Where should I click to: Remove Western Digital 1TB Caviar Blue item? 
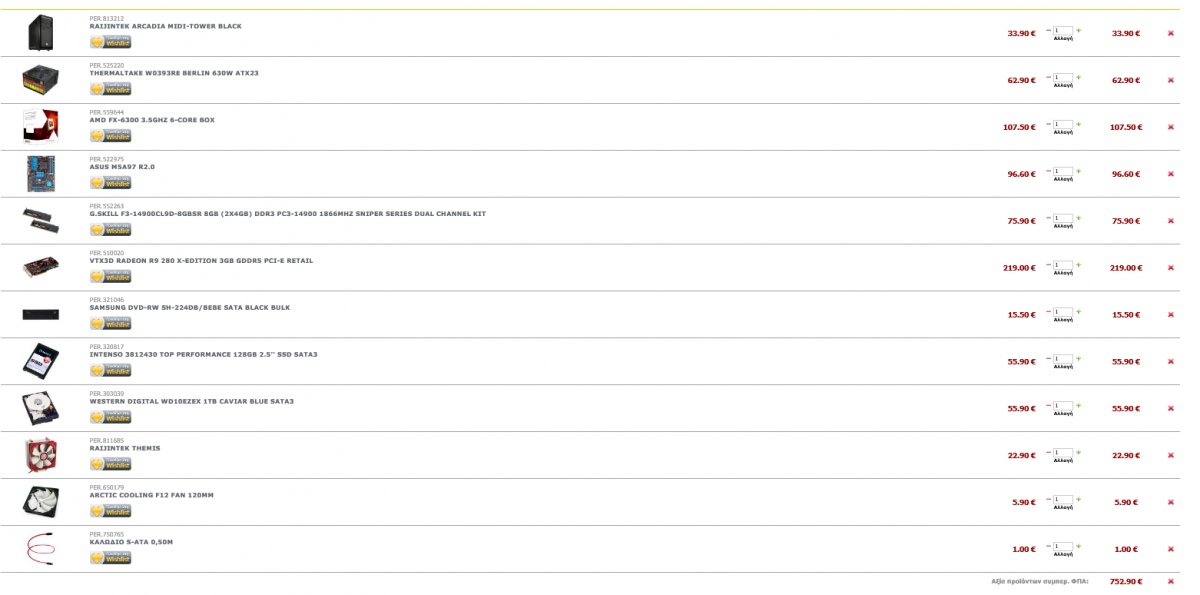click(1171, 408)
